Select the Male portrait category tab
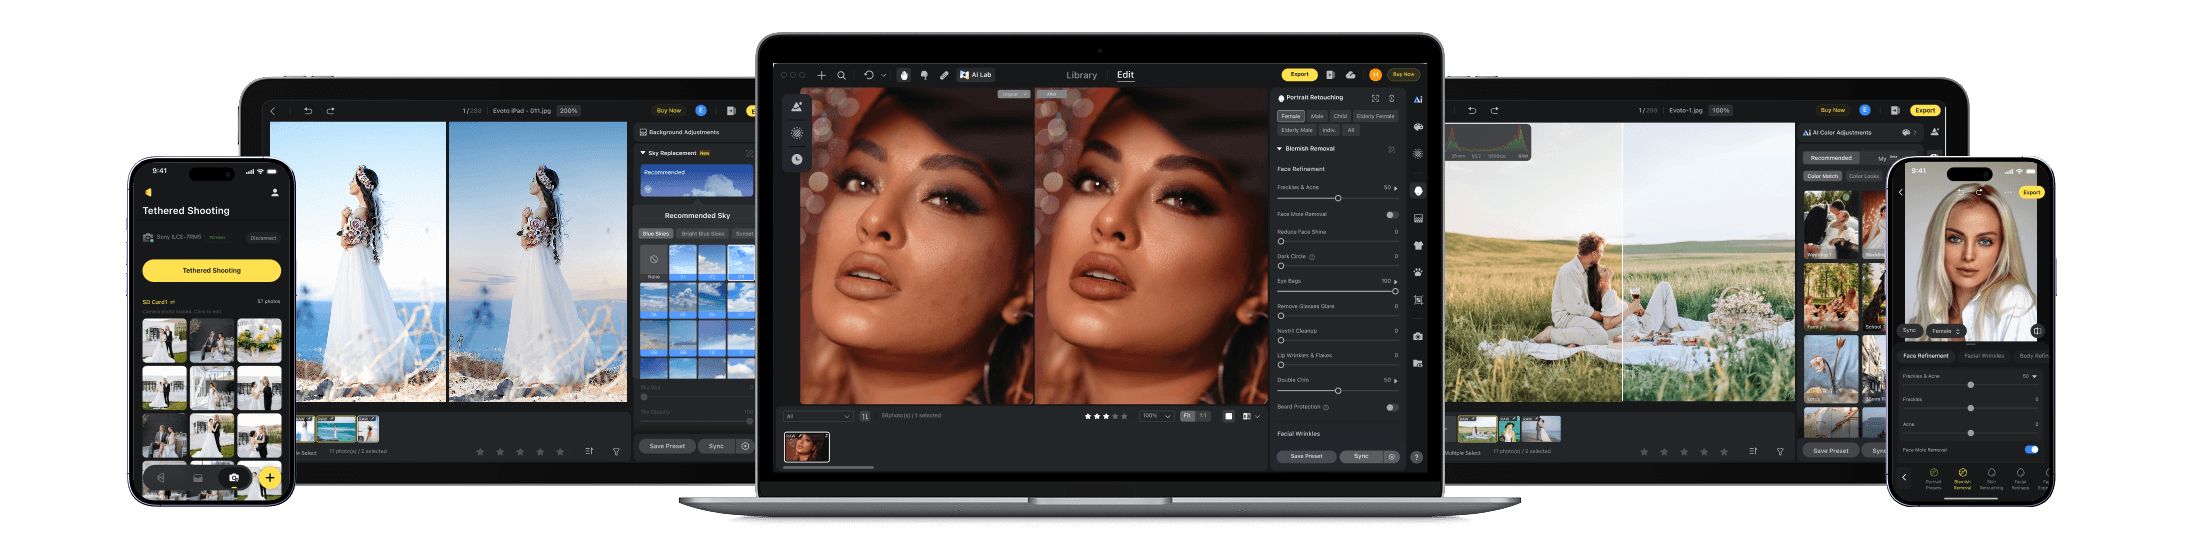Screen dimensions: 2200x550 click(1317, 116)
